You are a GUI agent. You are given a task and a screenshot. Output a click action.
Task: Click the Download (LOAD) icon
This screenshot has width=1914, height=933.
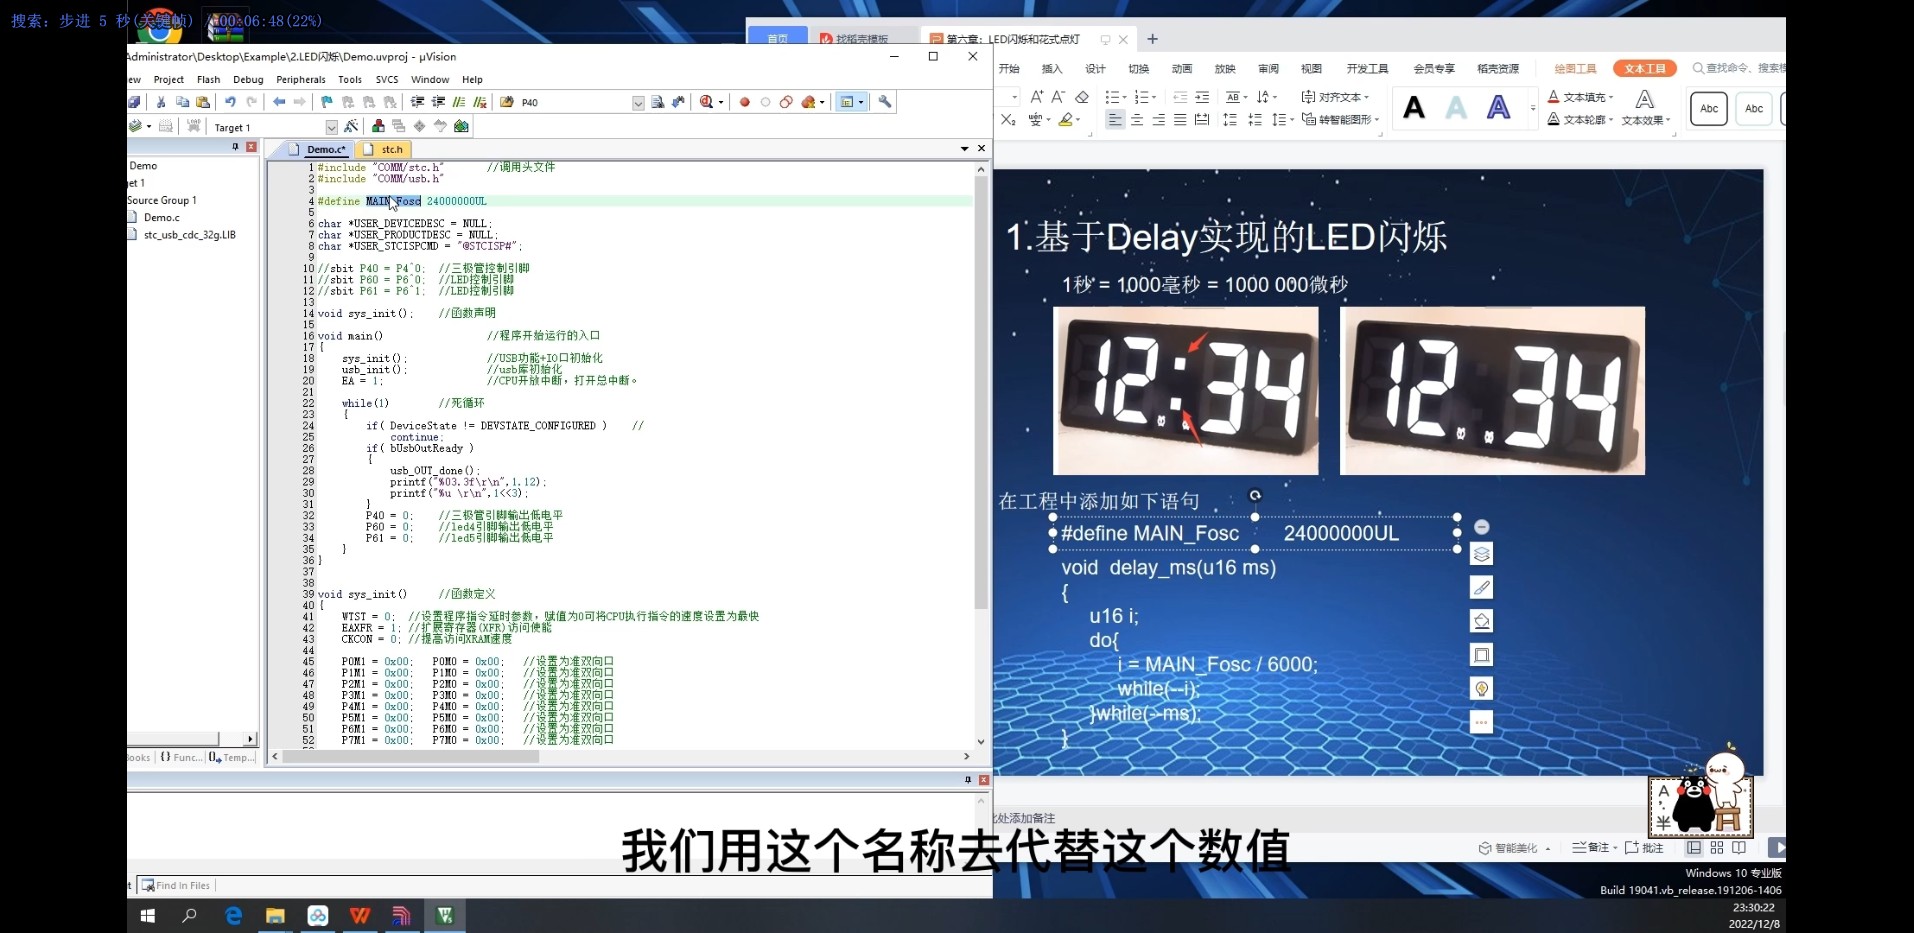tap(193, 126)
